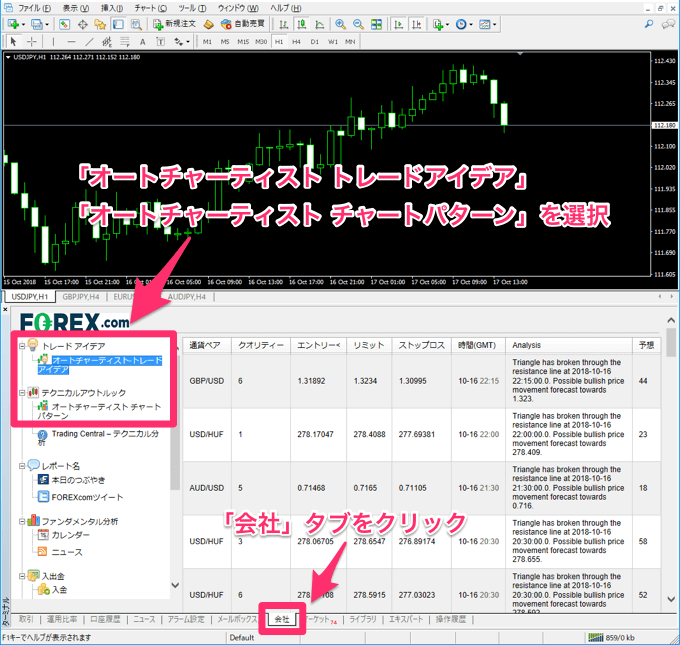Toggle the Market Watch window icon
This screenshot has height=645, width=680.
point(65,24)
